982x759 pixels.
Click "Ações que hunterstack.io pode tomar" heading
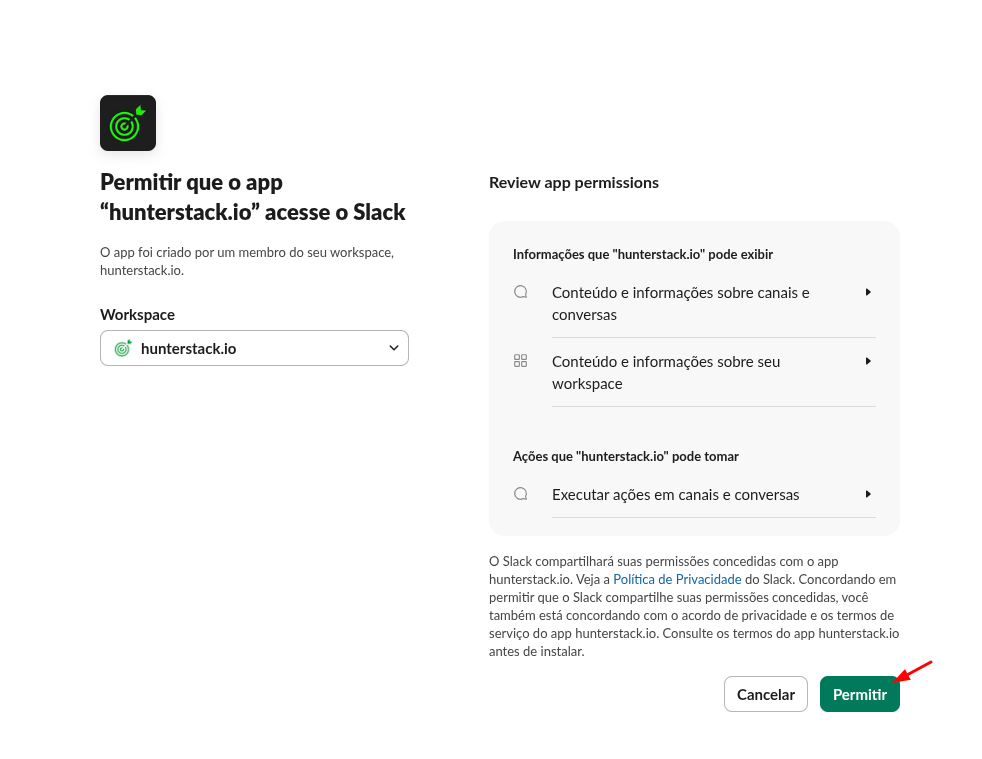coord(625,456)
